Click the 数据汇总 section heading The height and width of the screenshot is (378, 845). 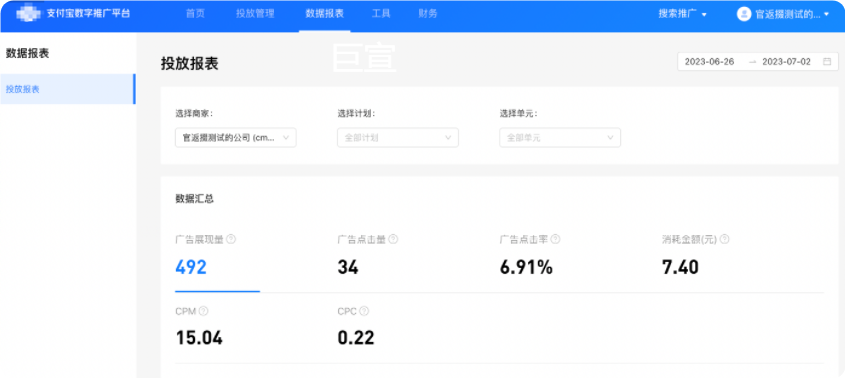coord(195,199)
